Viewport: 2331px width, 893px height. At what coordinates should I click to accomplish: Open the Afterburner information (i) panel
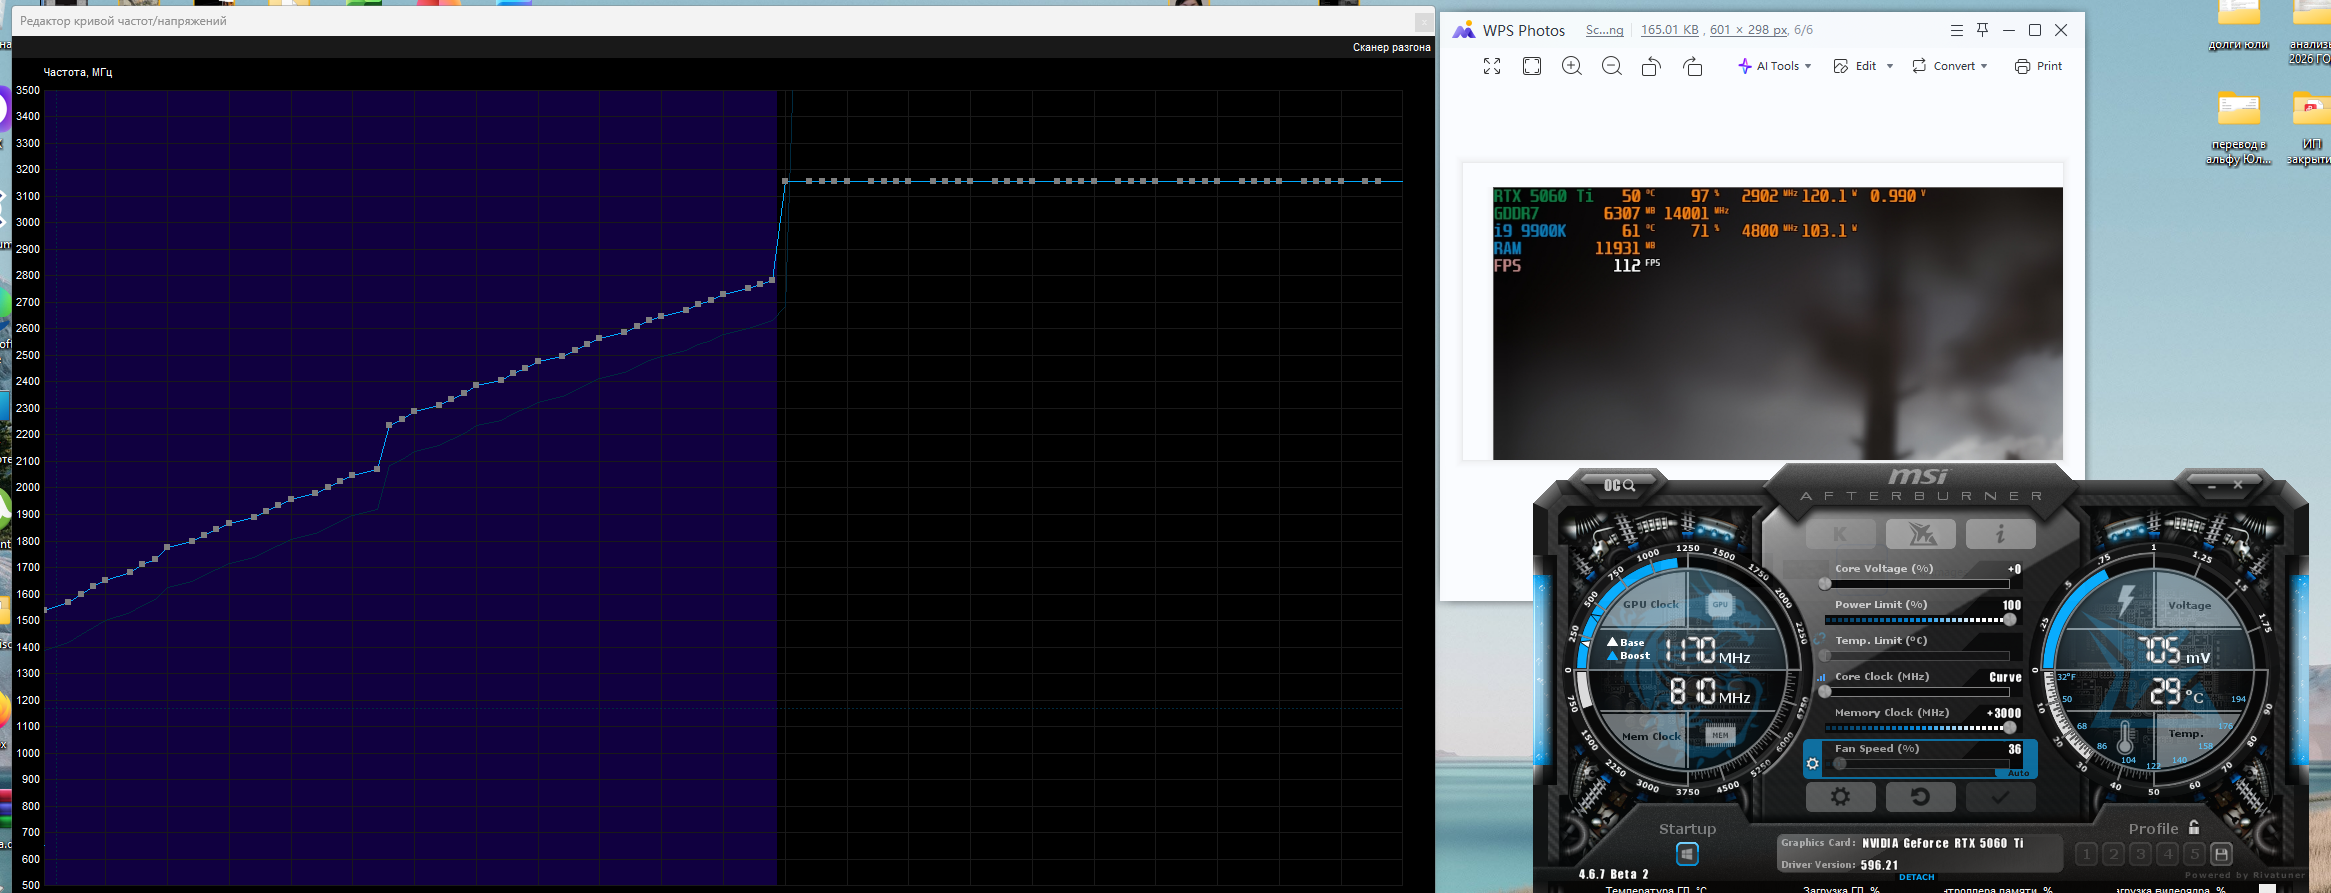(x=2000, y=534)
